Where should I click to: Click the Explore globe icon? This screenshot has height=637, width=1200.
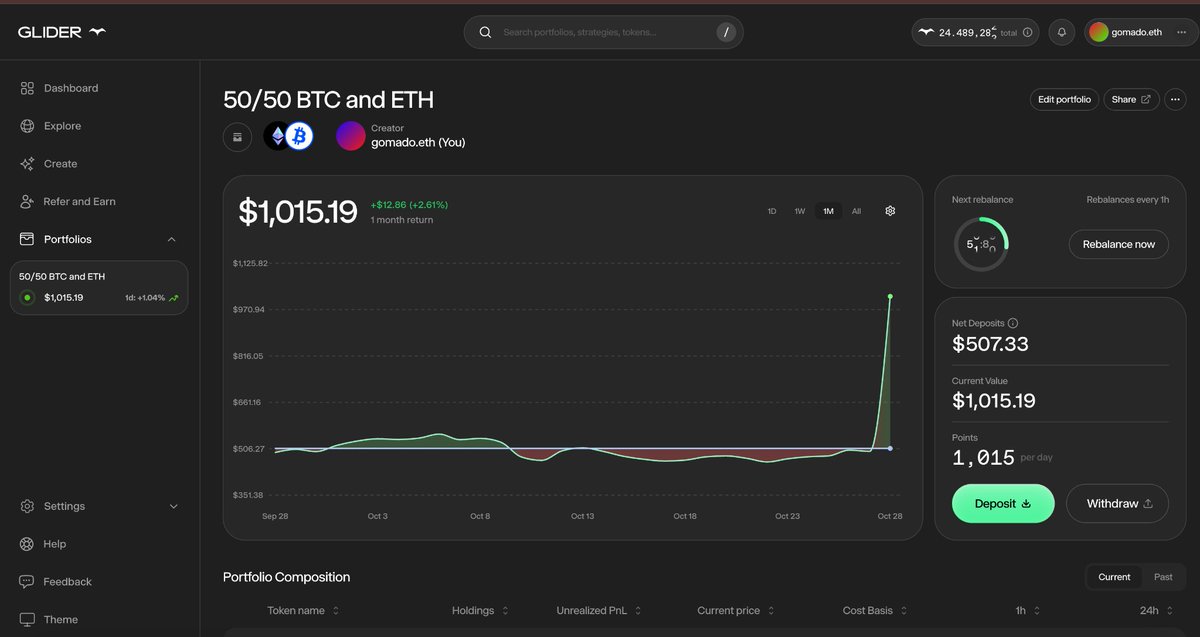[x=27, y=126]
